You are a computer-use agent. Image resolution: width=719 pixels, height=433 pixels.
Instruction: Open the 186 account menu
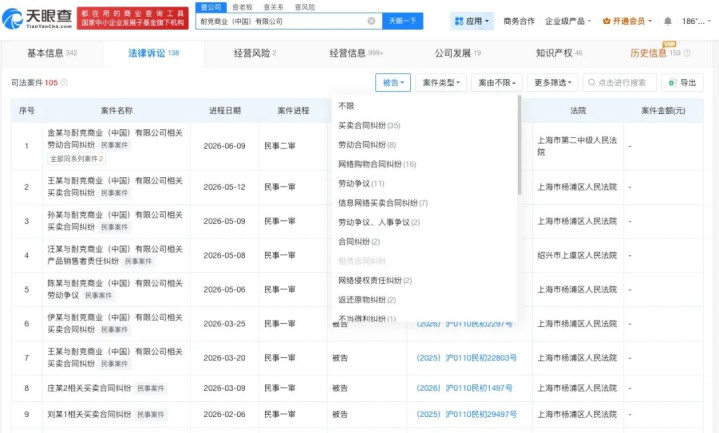(696, 21)
